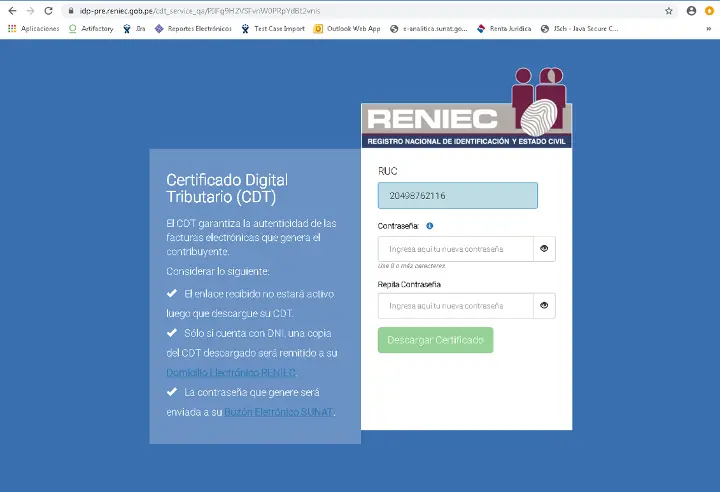The height and width of the screenshot is (492, 720).
Task: Click into the Contraseña password input
Action: 455,248
